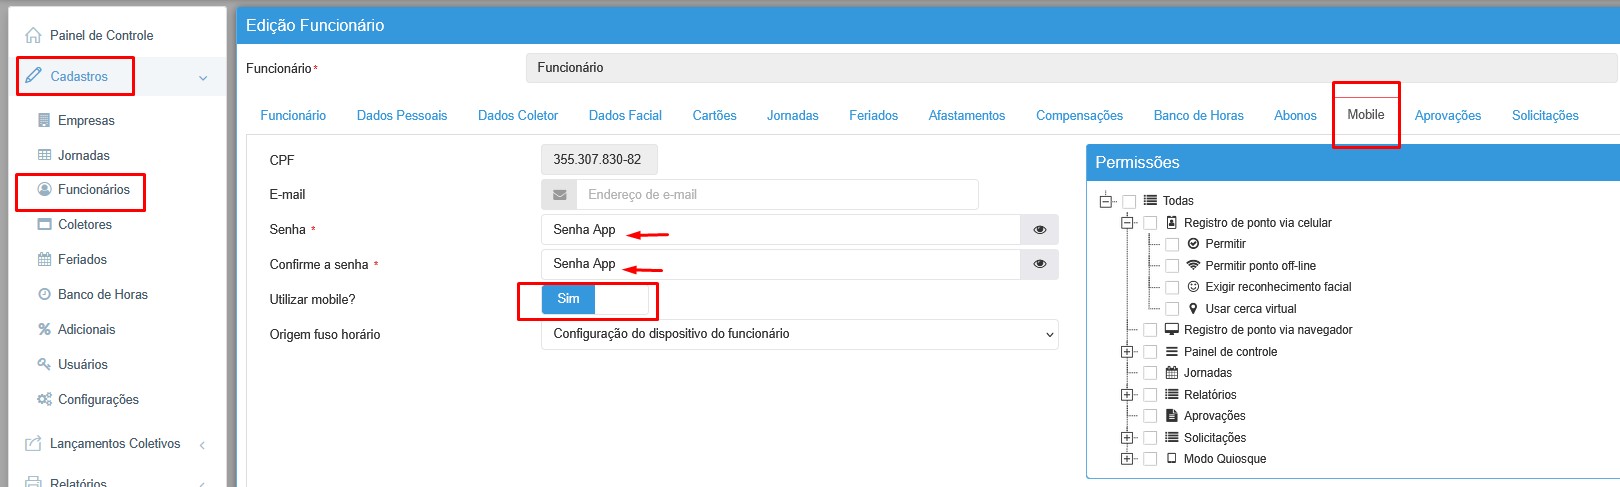Click the Coletores device icon
Viewport: 1620px width, 487px height.
click(x=44, y=224)
